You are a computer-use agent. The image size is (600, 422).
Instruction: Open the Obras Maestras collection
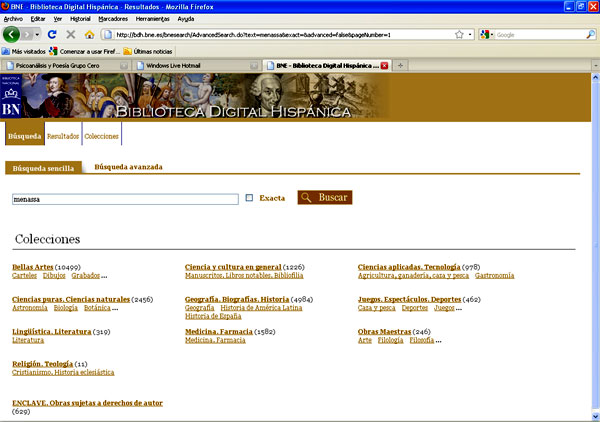tap(385, 331)
